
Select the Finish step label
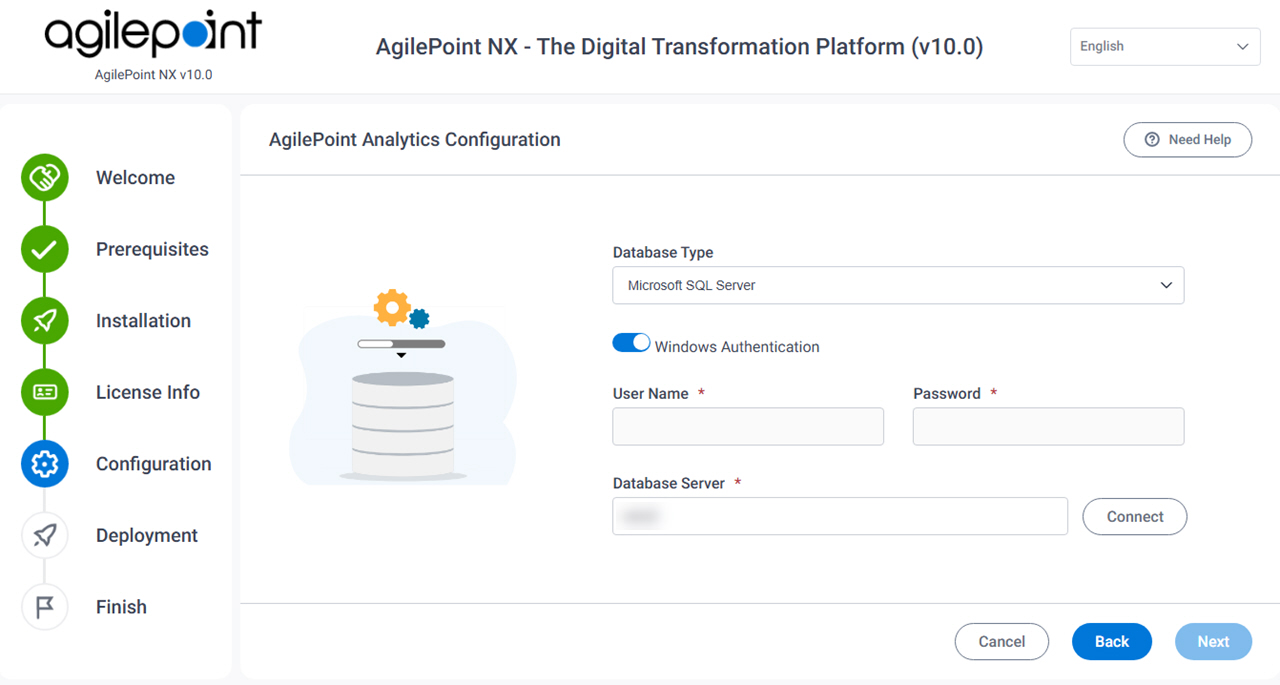point(121,607)
